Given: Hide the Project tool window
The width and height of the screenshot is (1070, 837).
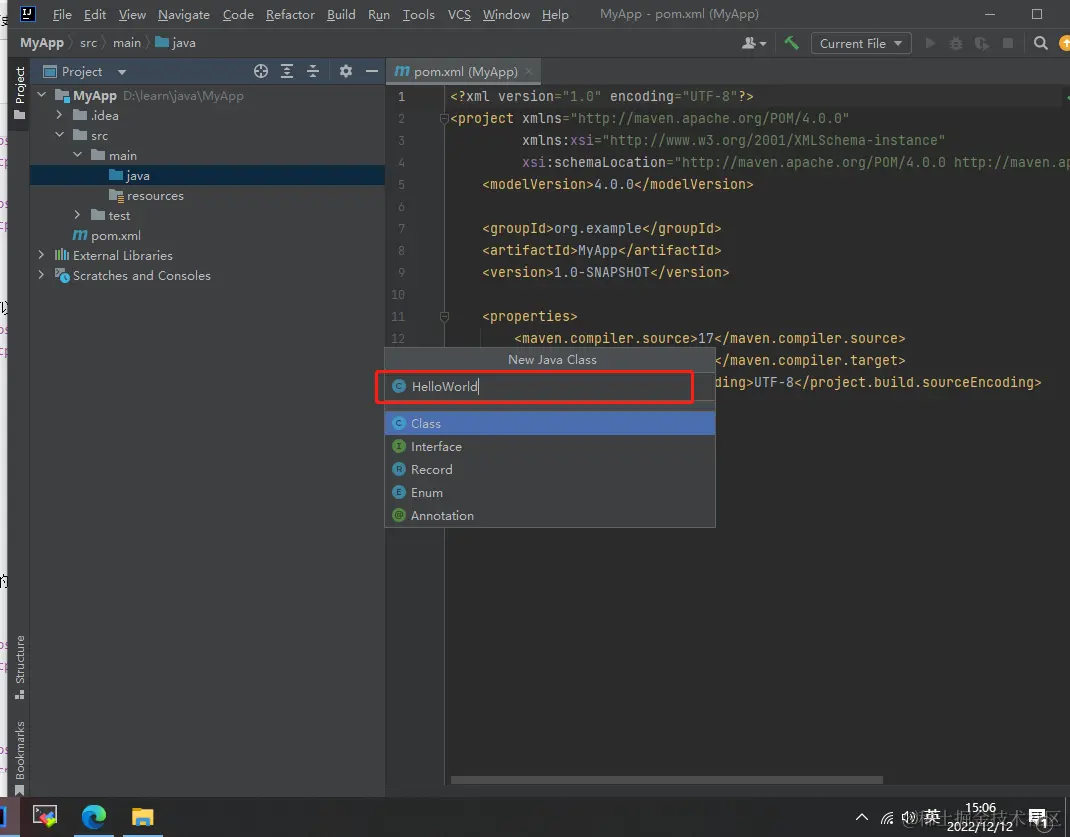Looking at the screenshot, I should point(371,71).
